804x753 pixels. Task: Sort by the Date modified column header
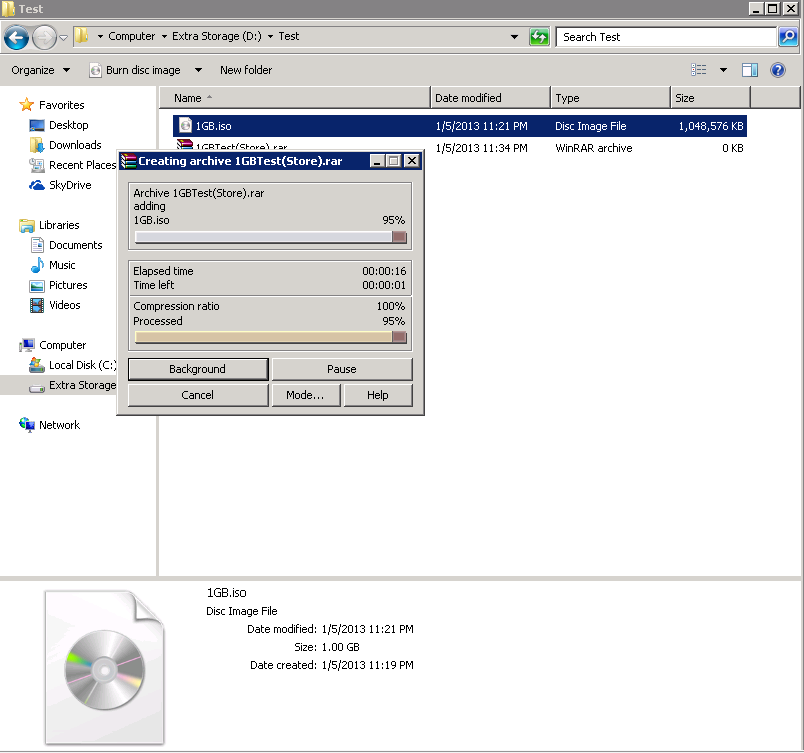[490, 98]
